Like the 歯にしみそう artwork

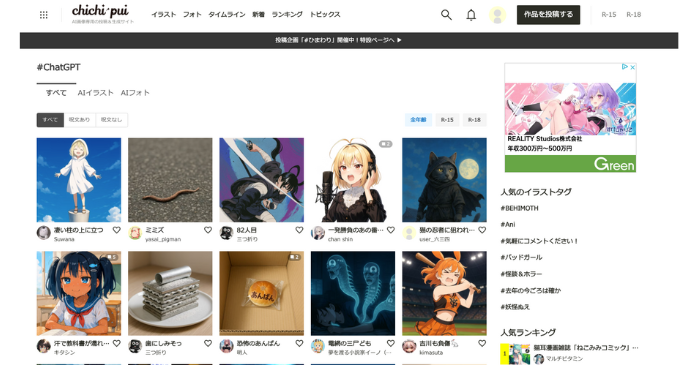208,343
